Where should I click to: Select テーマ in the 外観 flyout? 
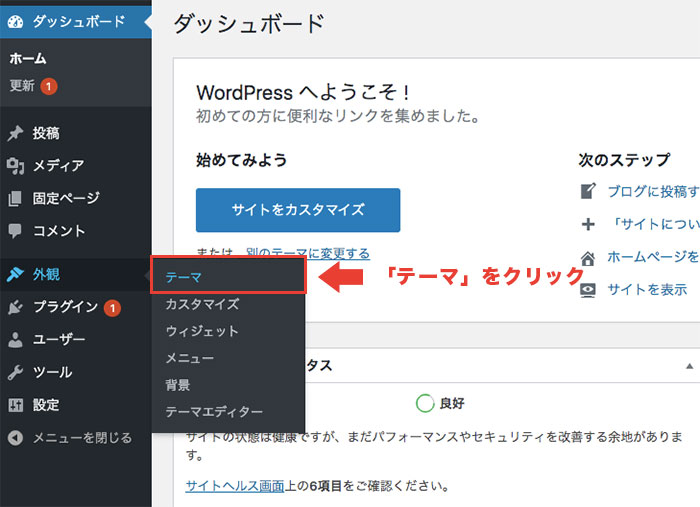coord(183,277)
